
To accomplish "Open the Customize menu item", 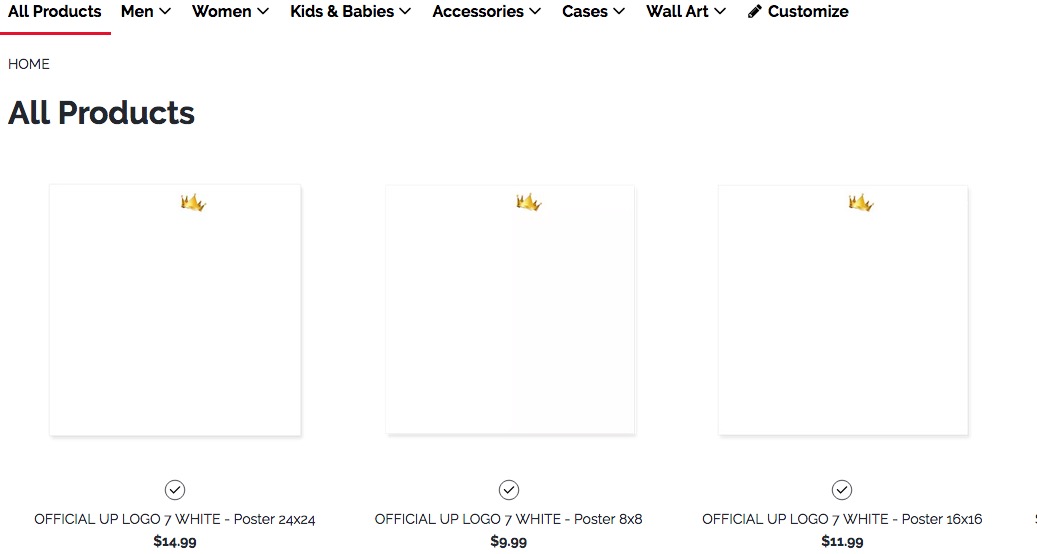I will coord(808,12).
